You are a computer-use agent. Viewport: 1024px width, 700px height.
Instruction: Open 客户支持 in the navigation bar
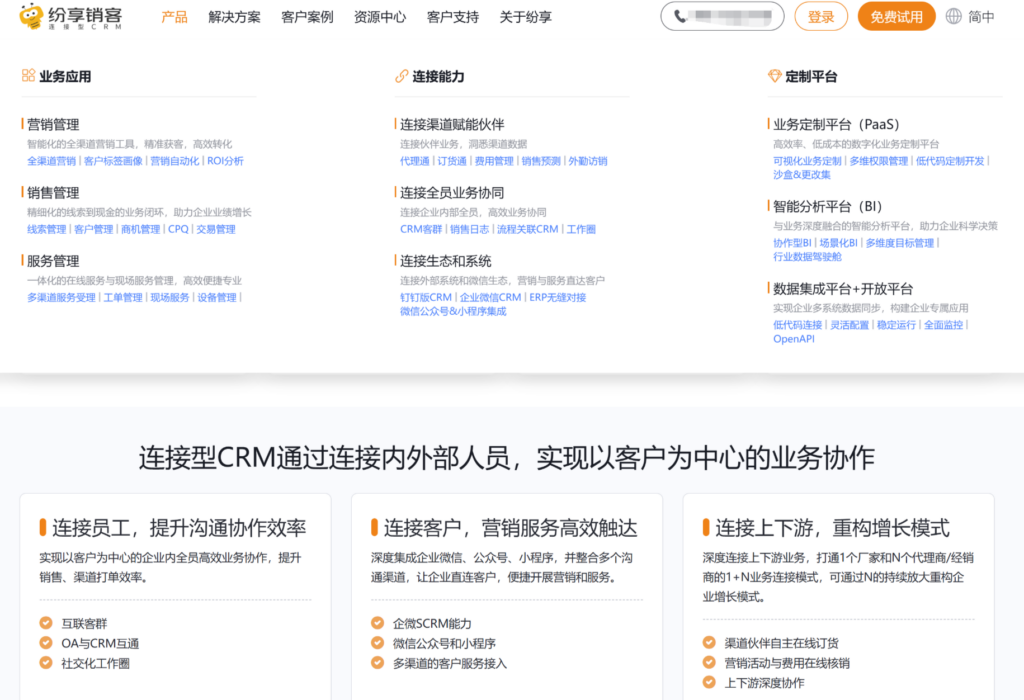point(451,16)
